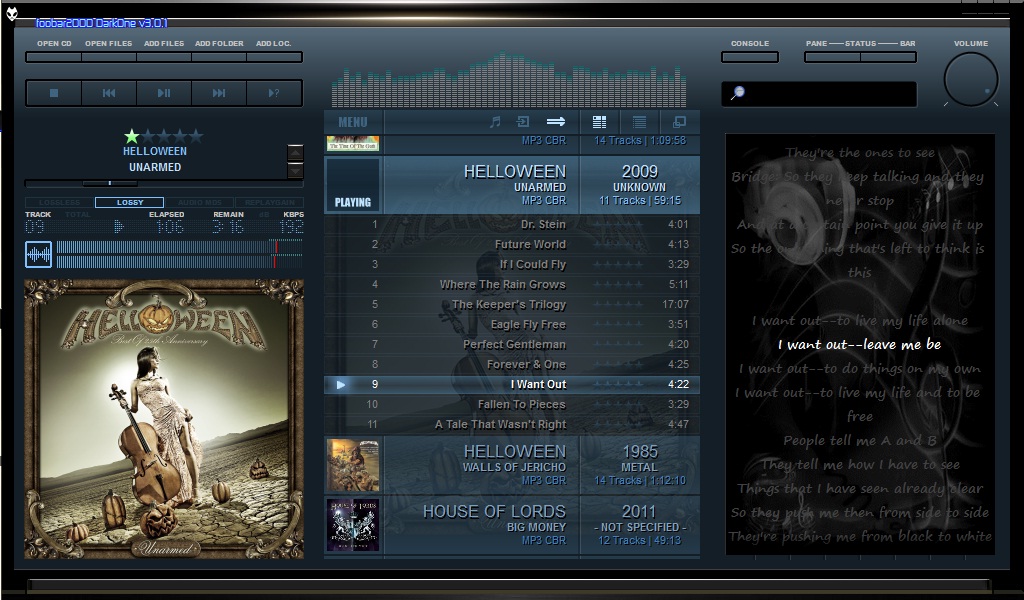Switch to plain list playlist view
The height and width of the screenshot is (600, 1024).
[x=639, y=122]
